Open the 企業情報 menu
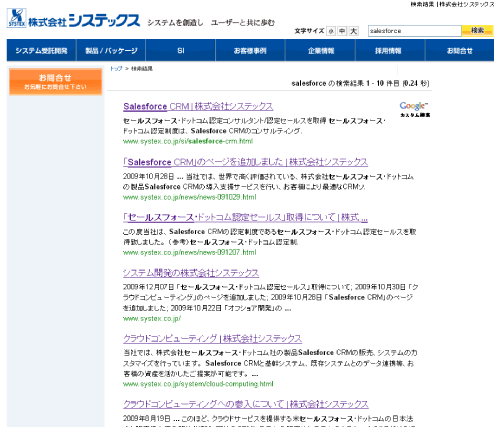Viewport: 500px width, 427px height. click(x=320, y=50)
